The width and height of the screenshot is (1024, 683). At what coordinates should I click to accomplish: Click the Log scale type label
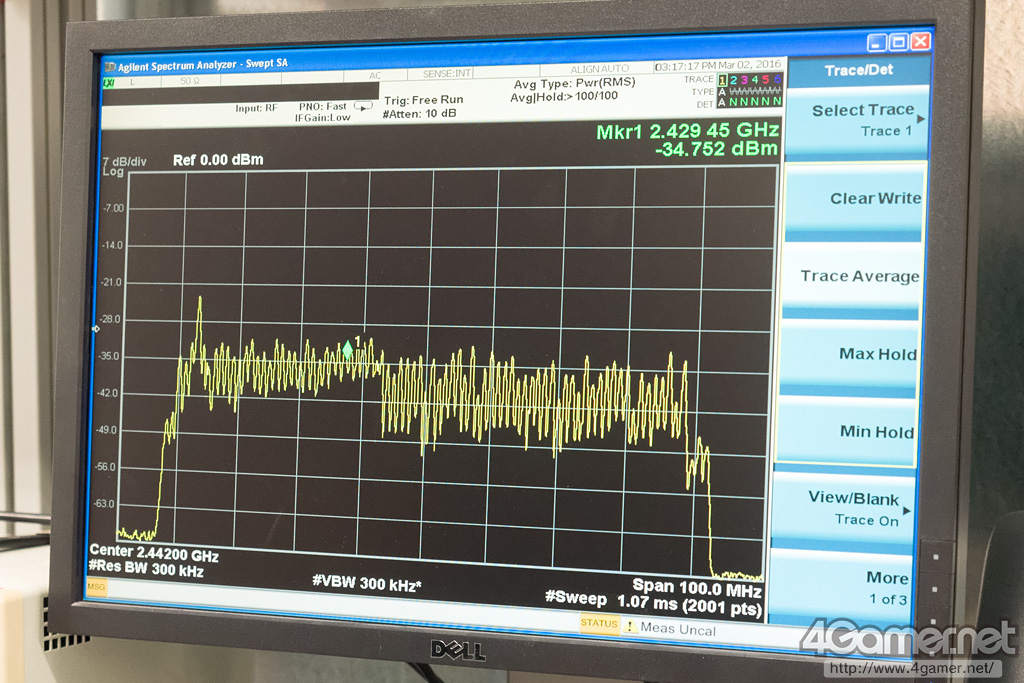[113, 172]
